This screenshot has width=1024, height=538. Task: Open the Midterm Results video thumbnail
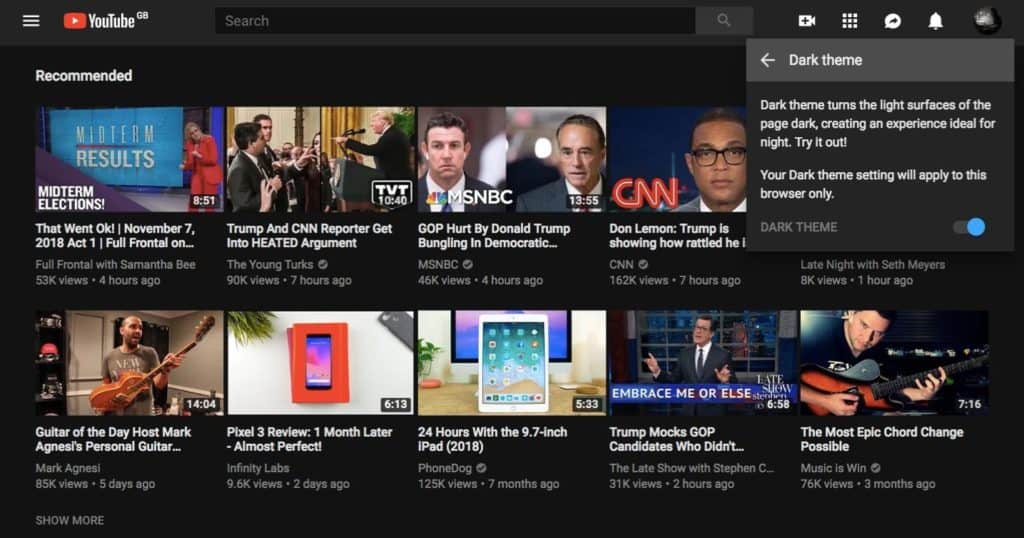coord(129,159)
